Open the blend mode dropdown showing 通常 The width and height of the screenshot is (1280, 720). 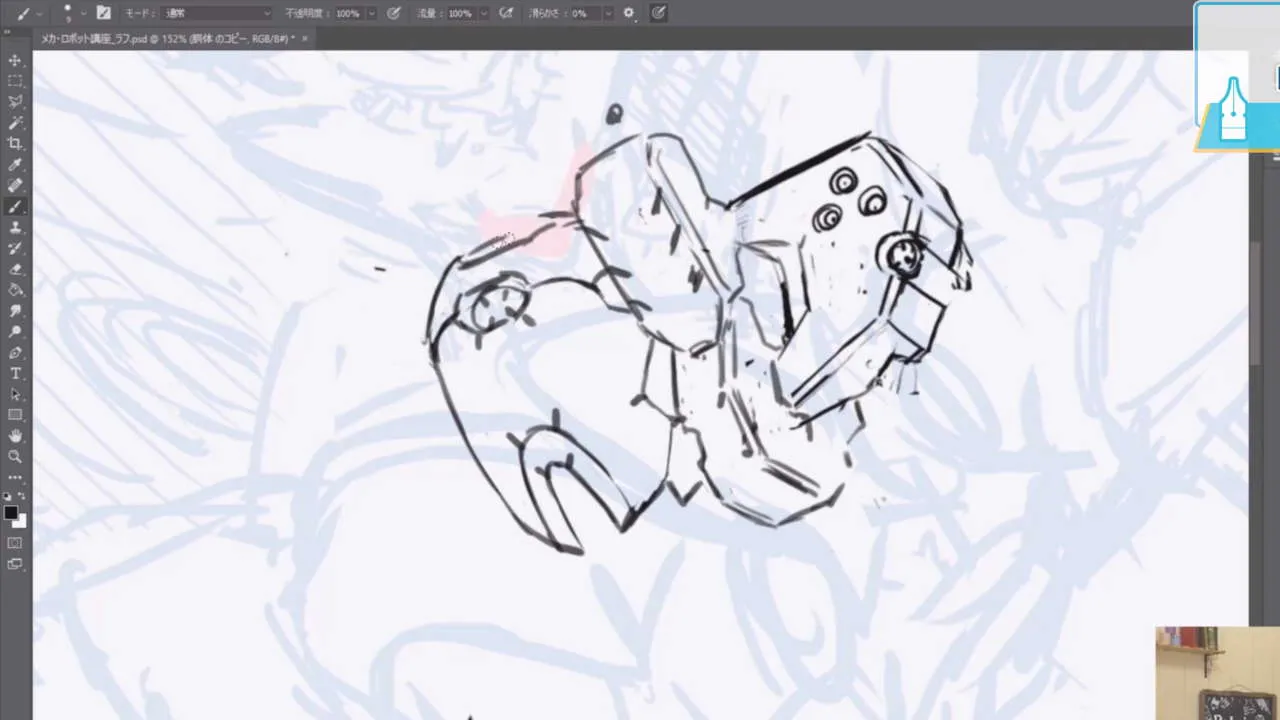point(215,13)
